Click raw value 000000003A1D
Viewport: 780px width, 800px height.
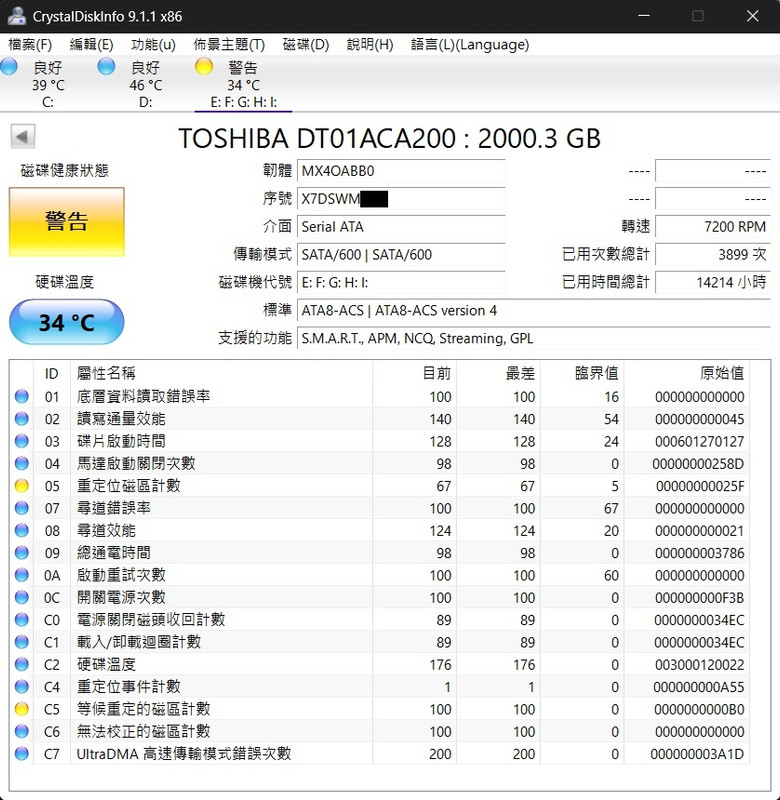click(697, 754)
